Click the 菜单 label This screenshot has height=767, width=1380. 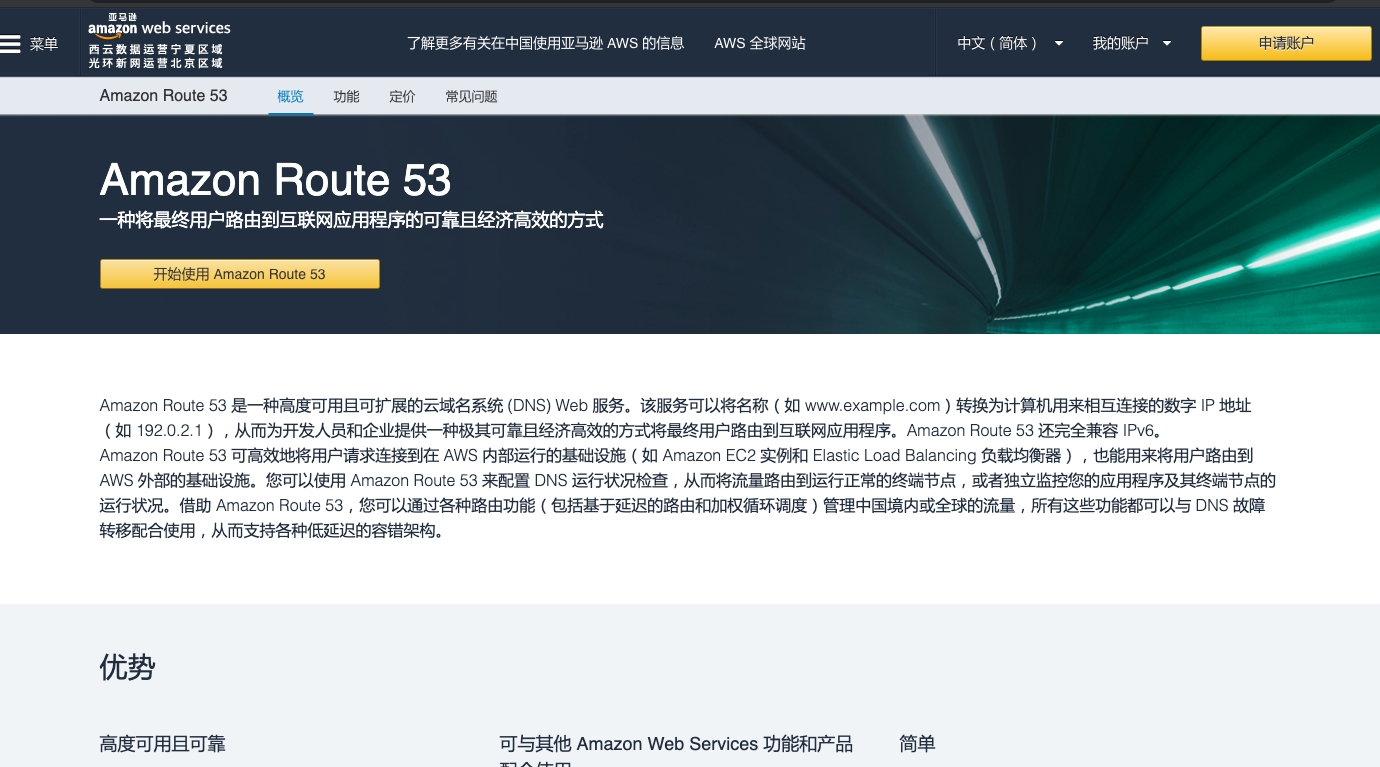(44, 44)
